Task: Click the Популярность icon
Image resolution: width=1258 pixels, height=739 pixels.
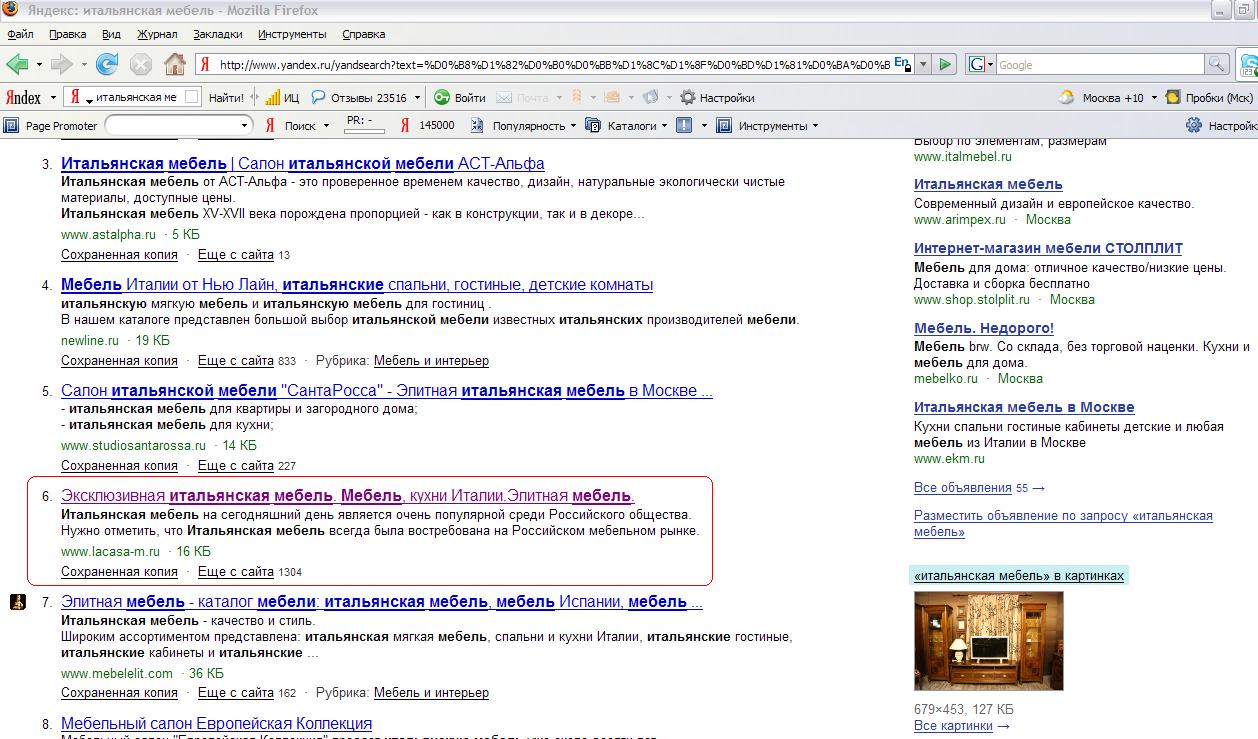Action: pos(477,125)
